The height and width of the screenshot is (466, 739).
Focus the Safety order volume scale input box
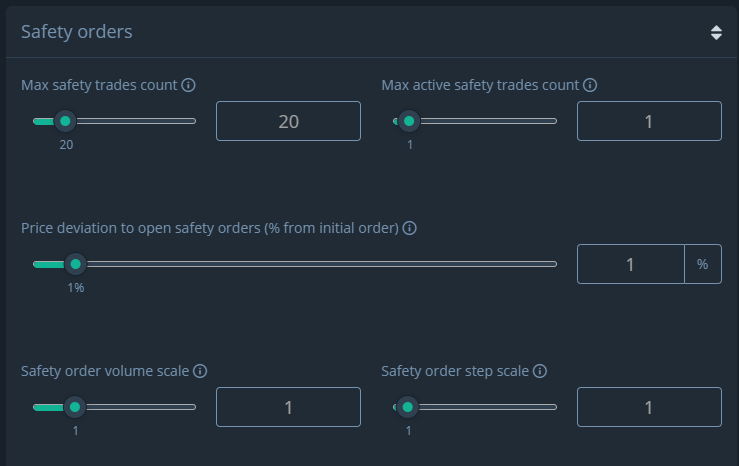(x=288, y=407)
